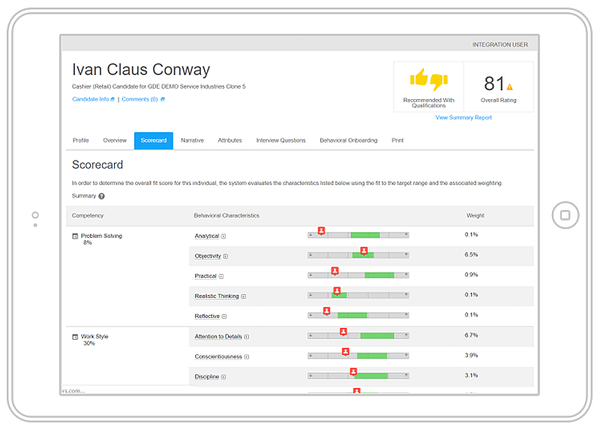Screen dimensions: 600x433
Task: Open the Comments (0) link
Action: [x=143, y=99]
